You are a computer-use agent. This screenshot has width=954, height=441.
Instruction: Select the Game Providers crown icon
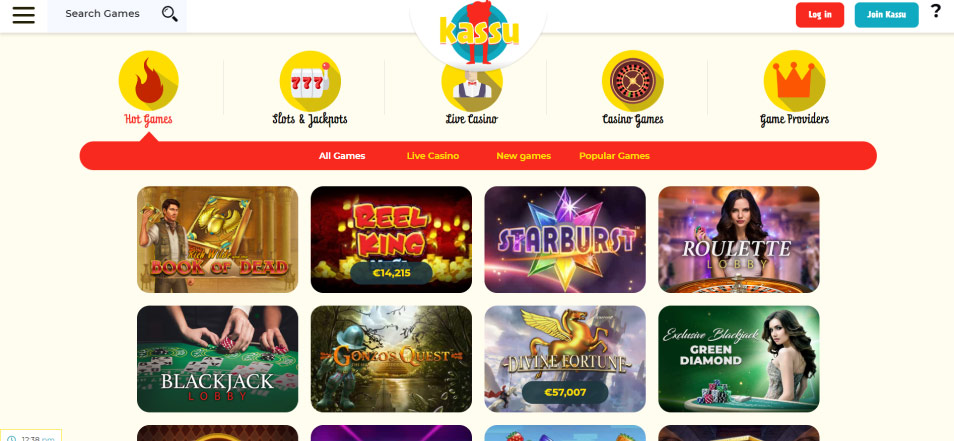794,81
